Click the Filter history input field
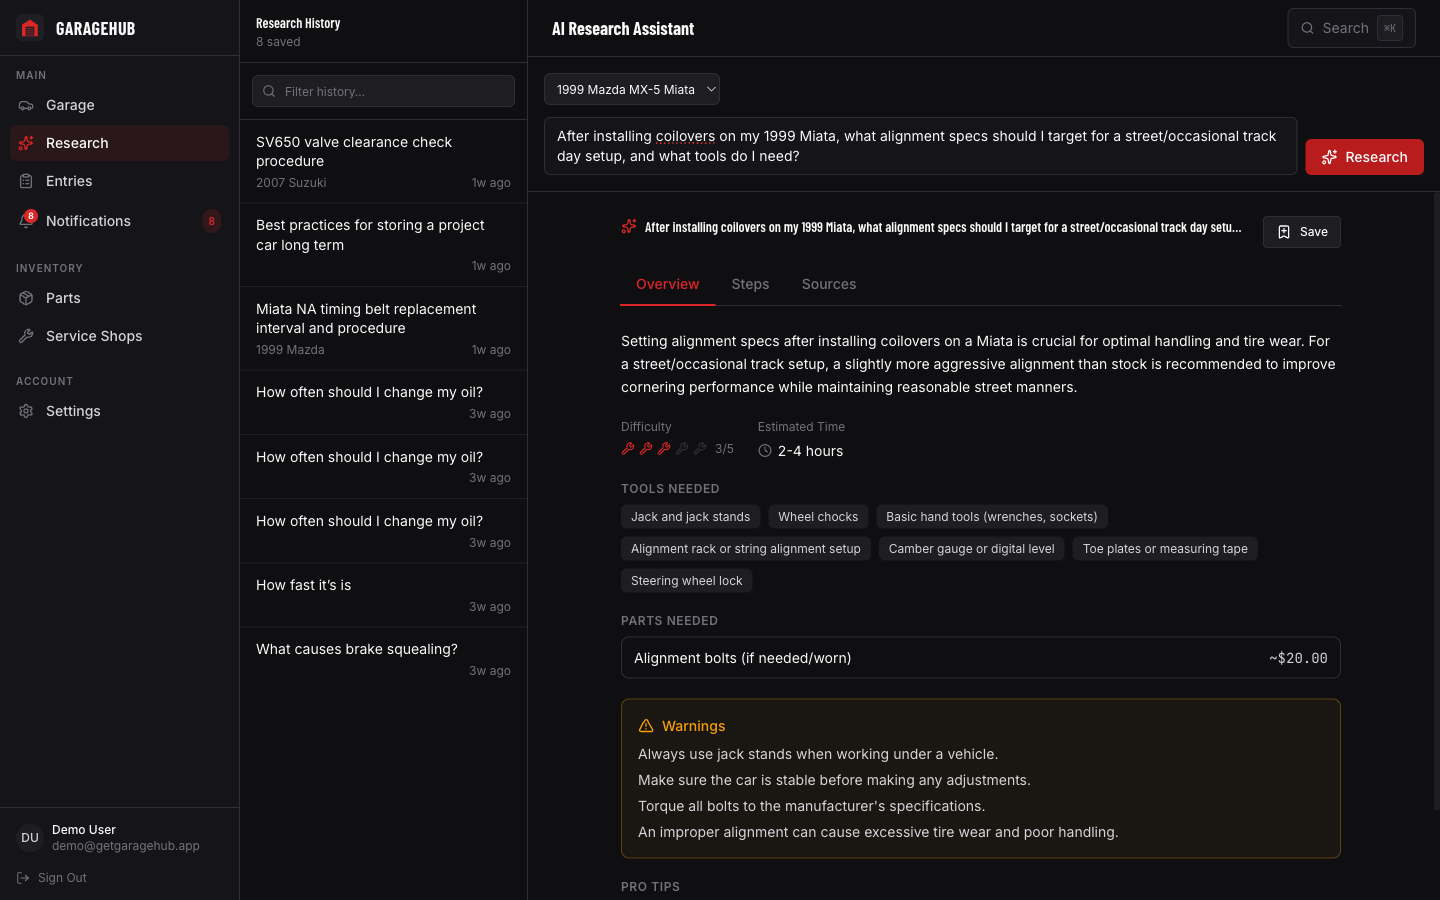This screenshot has height=900, width=1440. tap(383, 91)
